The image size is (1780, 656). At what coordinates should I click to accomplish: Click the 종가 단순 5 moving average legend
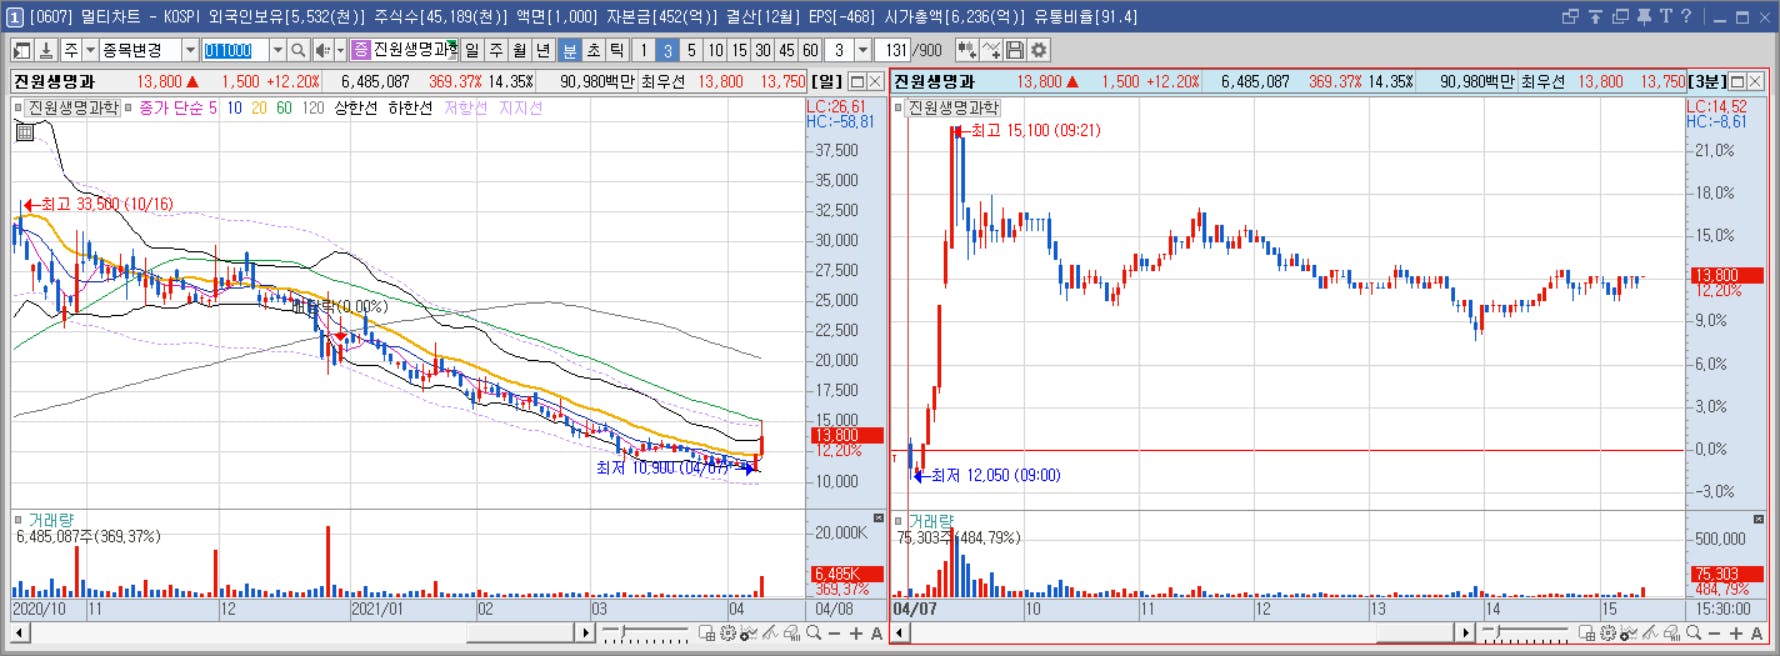coord(177,108)
